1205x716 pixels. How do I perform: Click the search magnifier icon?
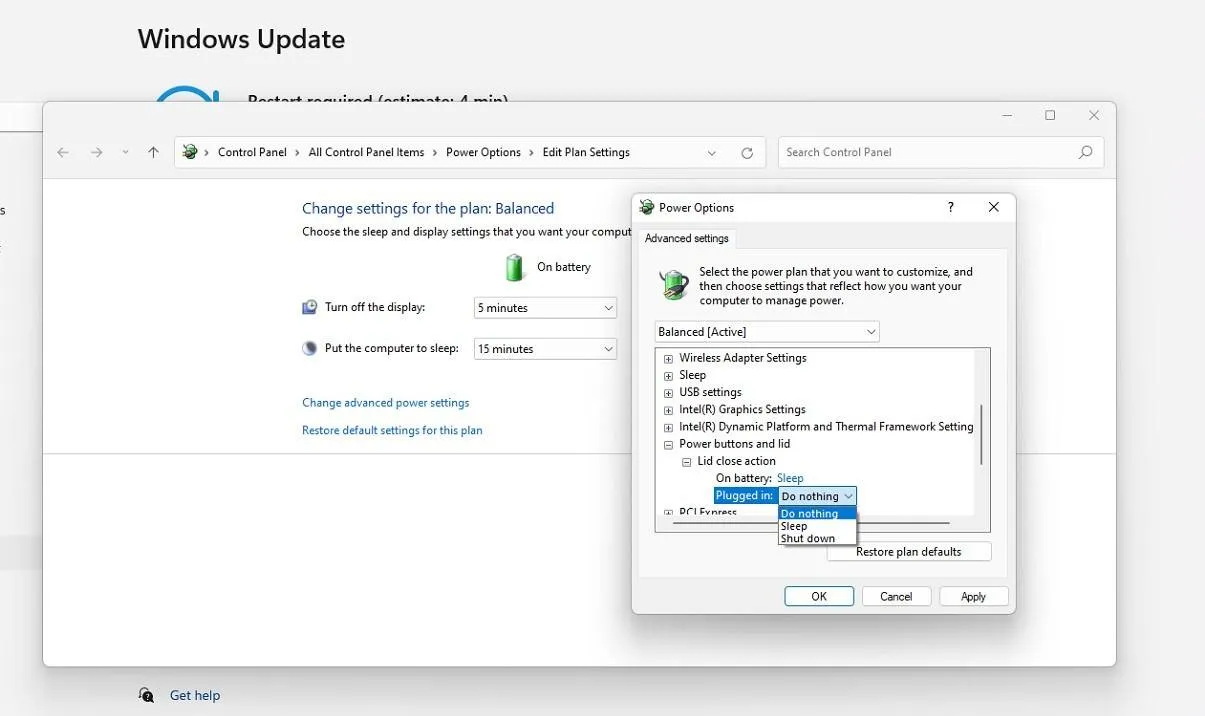[x=1086, y=152]
